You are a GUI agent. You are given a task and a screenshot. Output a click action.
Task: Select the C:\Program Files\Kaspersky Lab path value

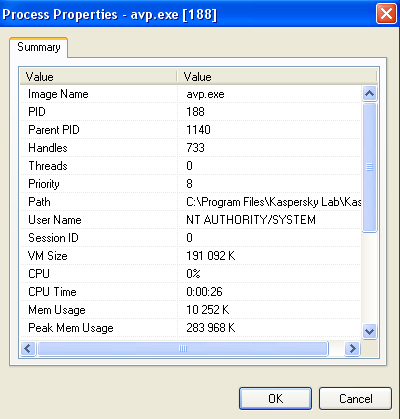point(273,202)
